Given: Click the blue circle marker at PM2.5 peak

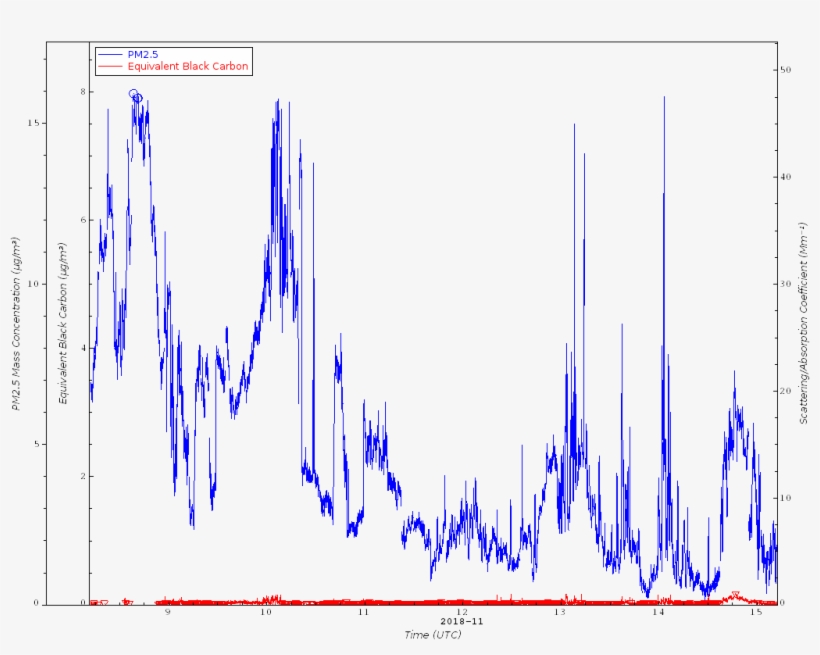Looking at the screenshot, I should pyautogui.click(x=133, y=94).
